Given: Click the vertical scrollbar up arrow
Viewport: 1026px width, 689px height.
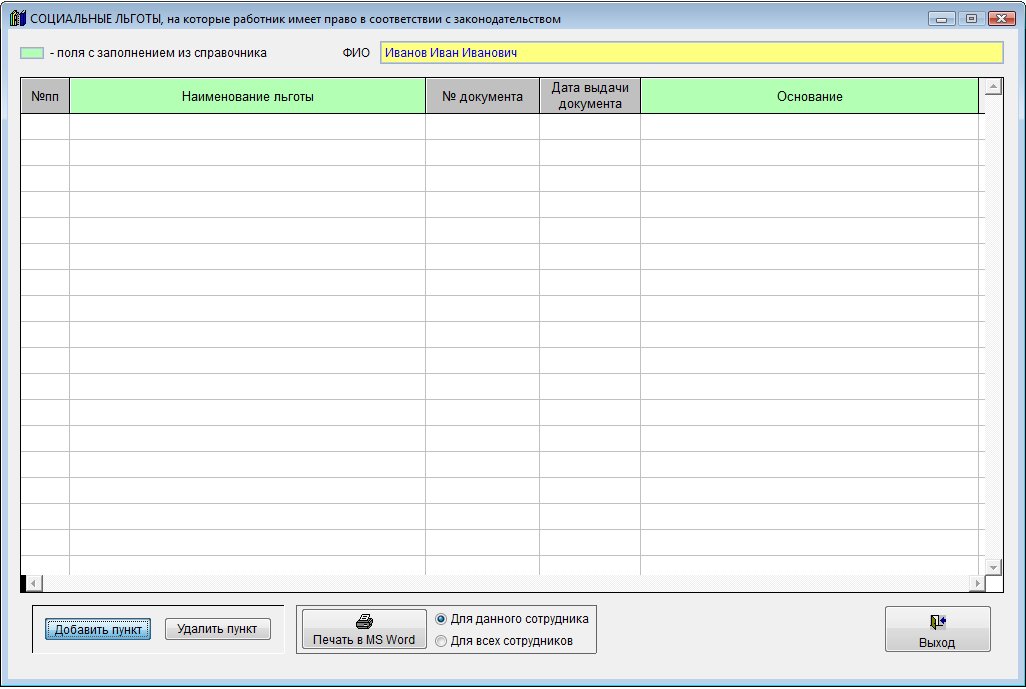Looking at the screenshot, I should (x=993, y=86).
